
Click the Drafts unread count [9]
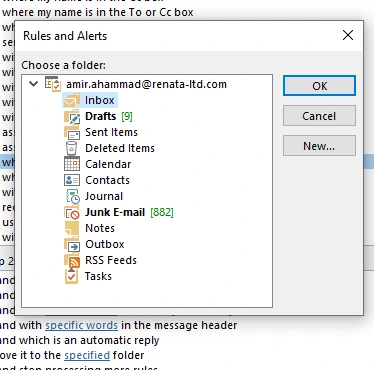127,116
